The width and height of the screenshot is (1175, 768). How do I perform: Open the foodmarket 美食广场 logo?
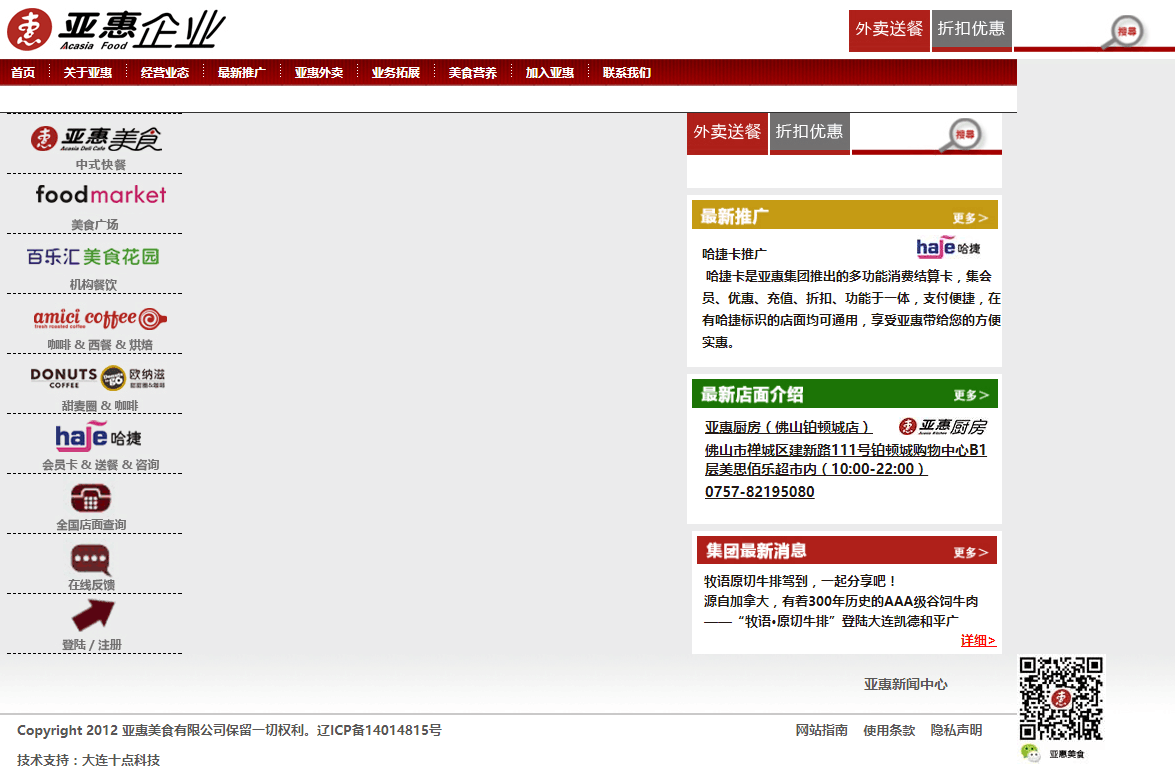coord(100,195)
